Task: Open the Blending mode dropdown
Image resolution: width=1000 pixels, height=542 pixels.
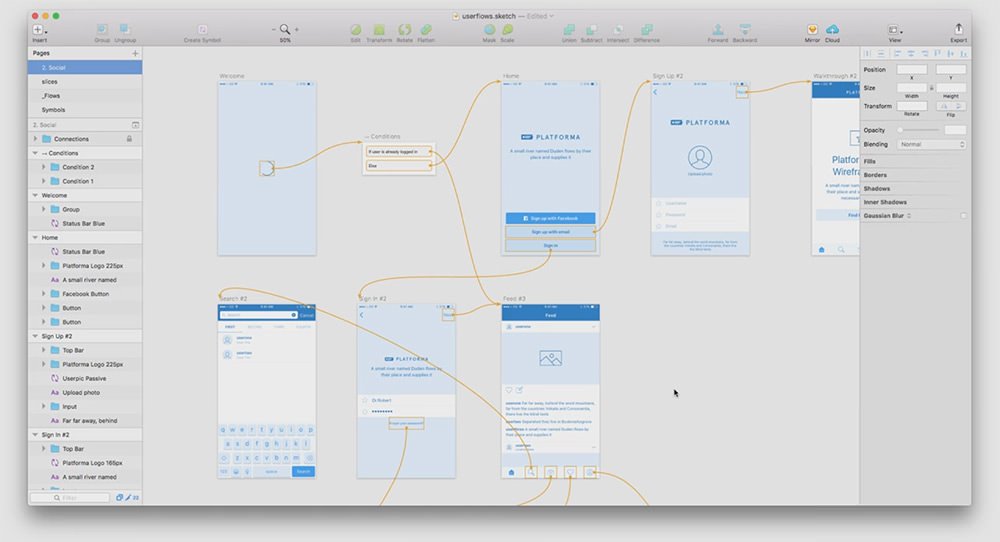Action: click(x=931, y=145)
